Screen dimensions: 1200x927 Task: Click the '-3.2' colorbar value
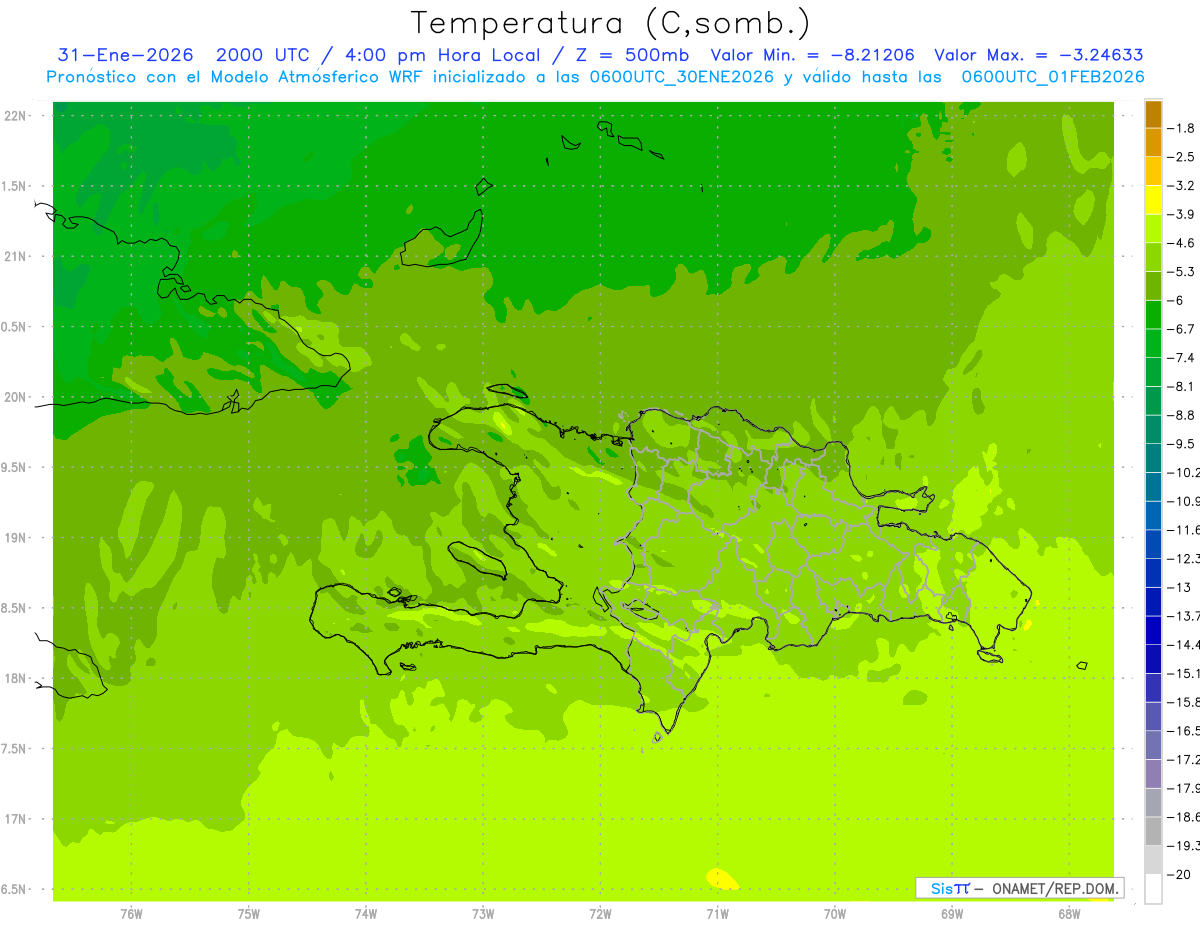1181,185
